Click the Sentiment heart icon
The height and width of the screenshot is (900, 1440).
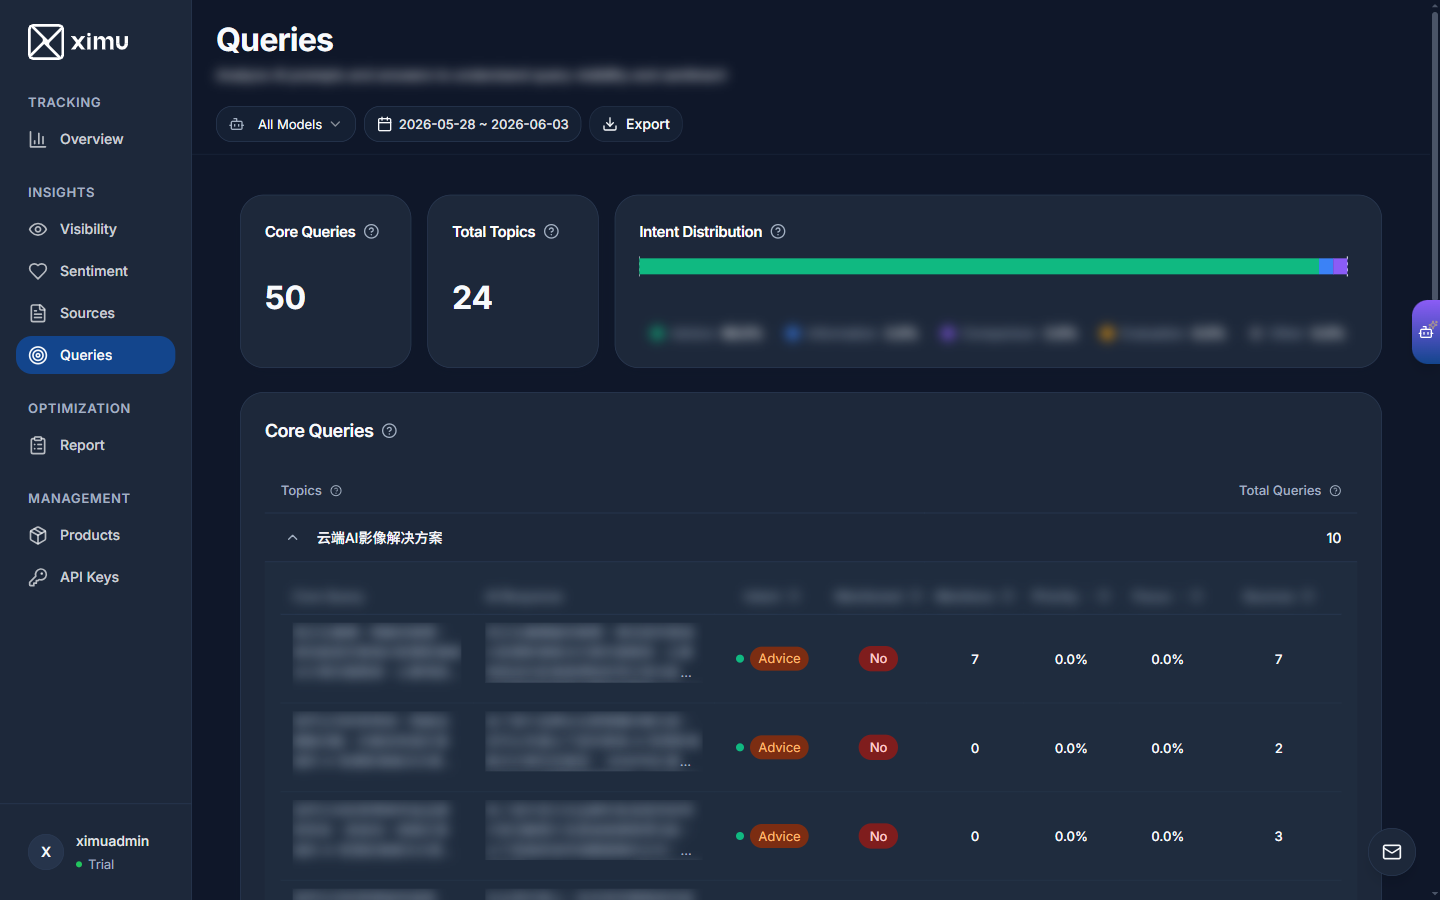(x=38, y=271)
